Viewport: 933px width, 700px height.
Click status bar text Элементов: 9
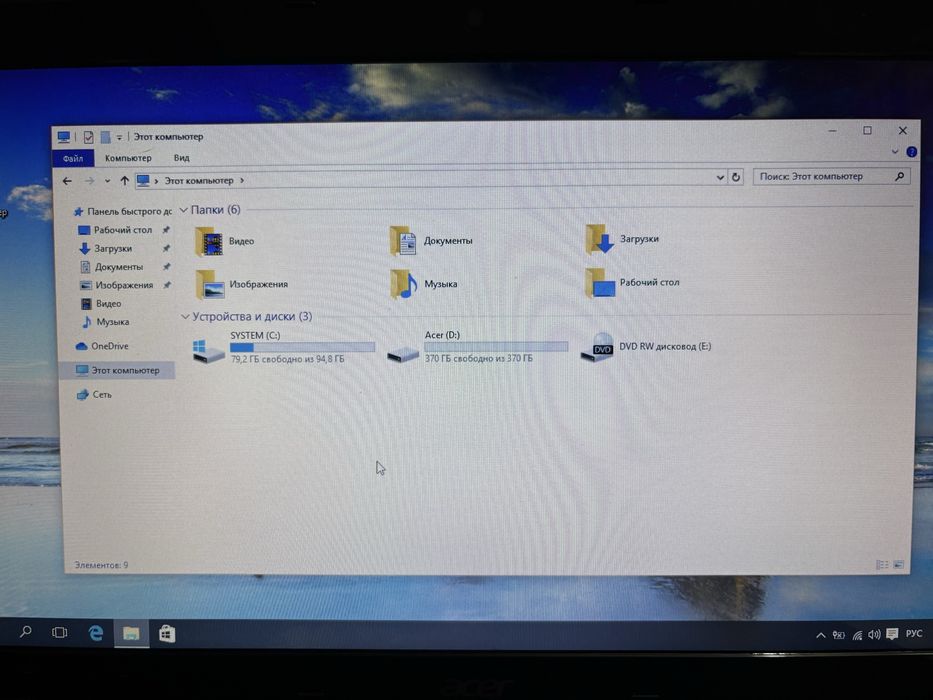point(101,565)
